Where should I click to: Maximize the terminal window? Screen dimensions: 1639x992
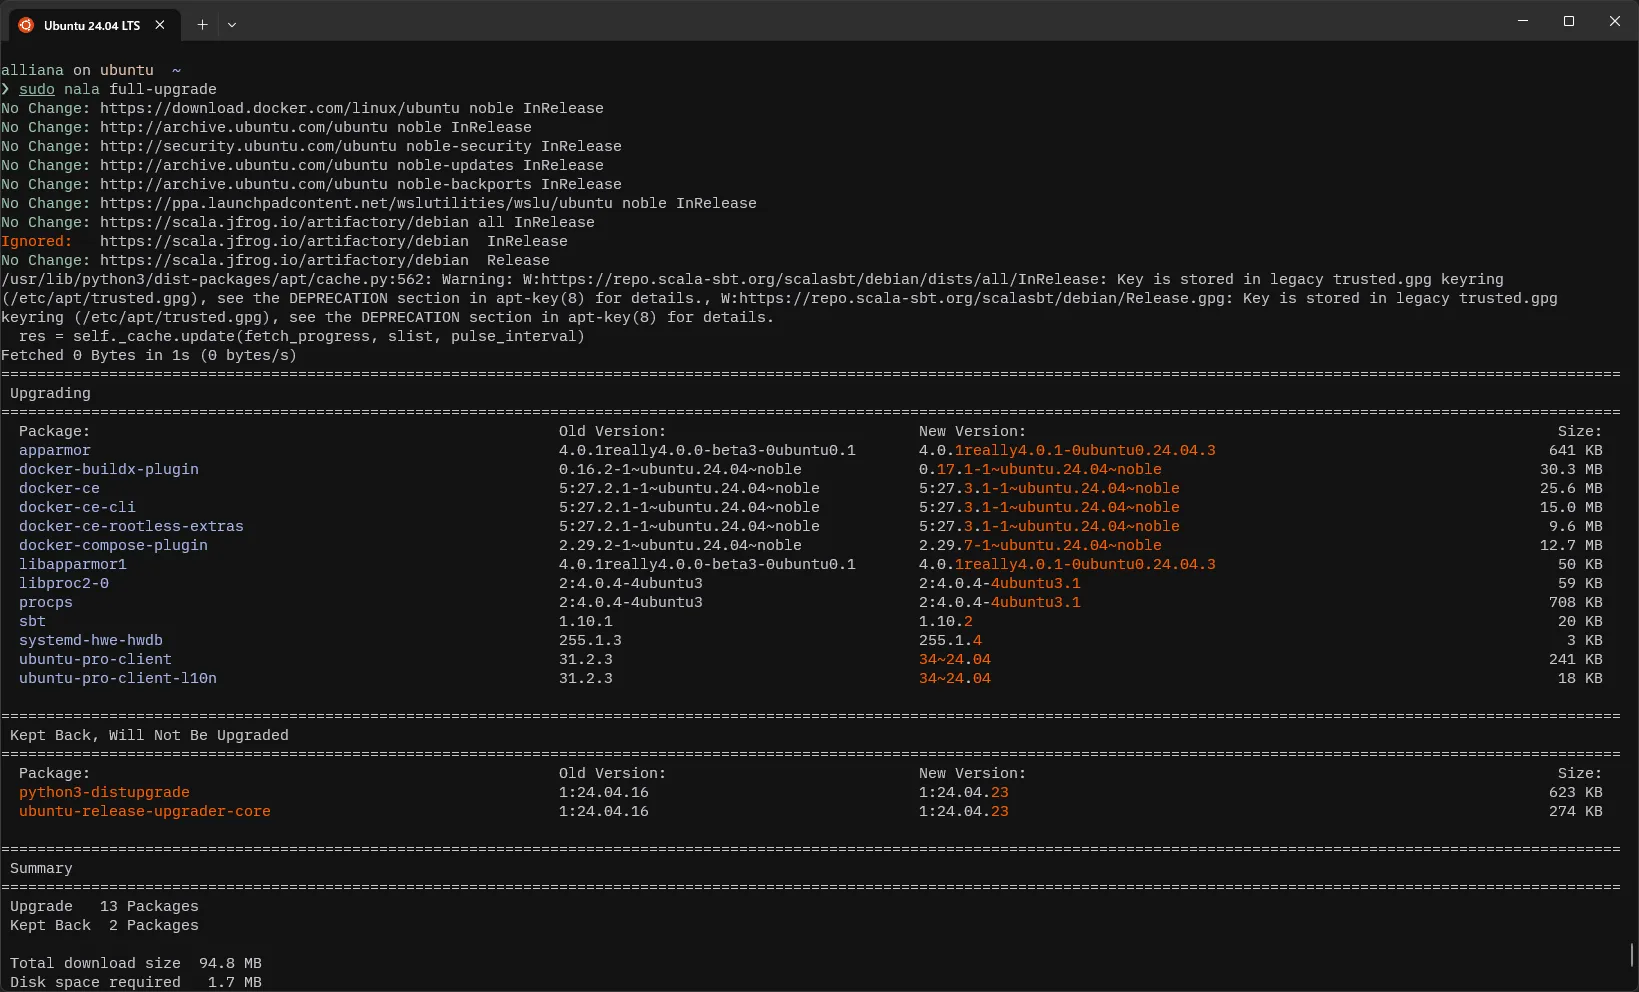pyautogui.click(x=1569, y=21)
